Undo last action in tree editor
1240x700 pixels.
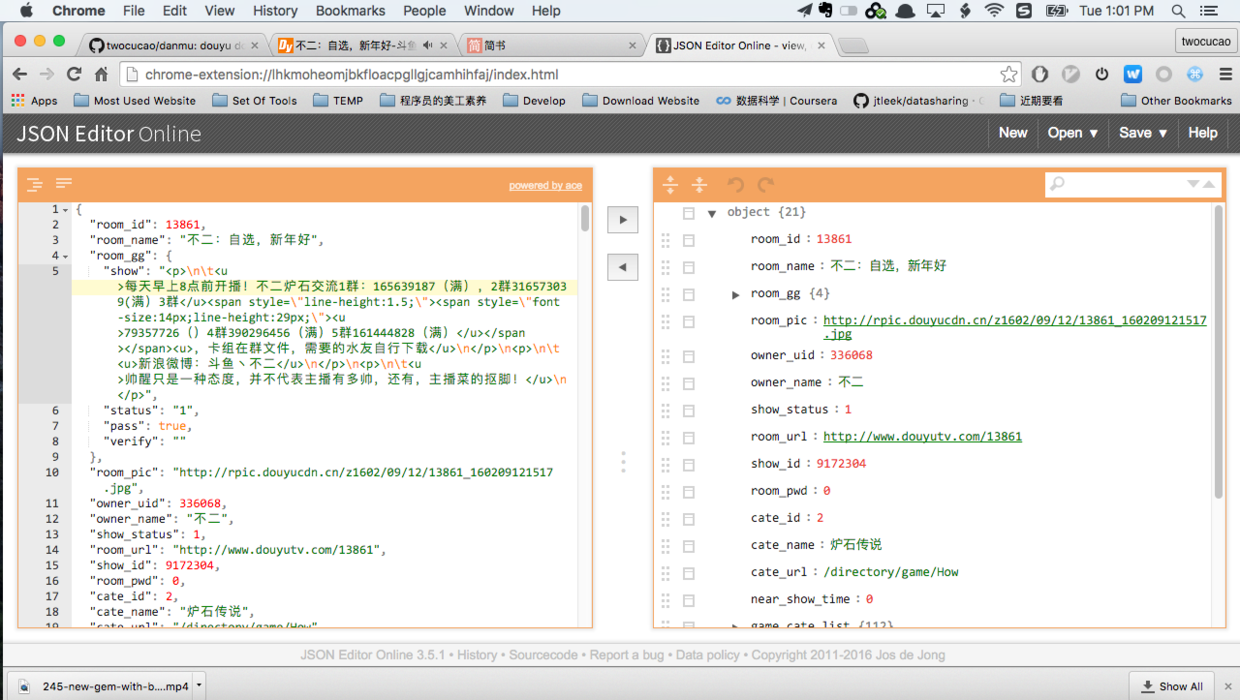click(x=736, y=184)
